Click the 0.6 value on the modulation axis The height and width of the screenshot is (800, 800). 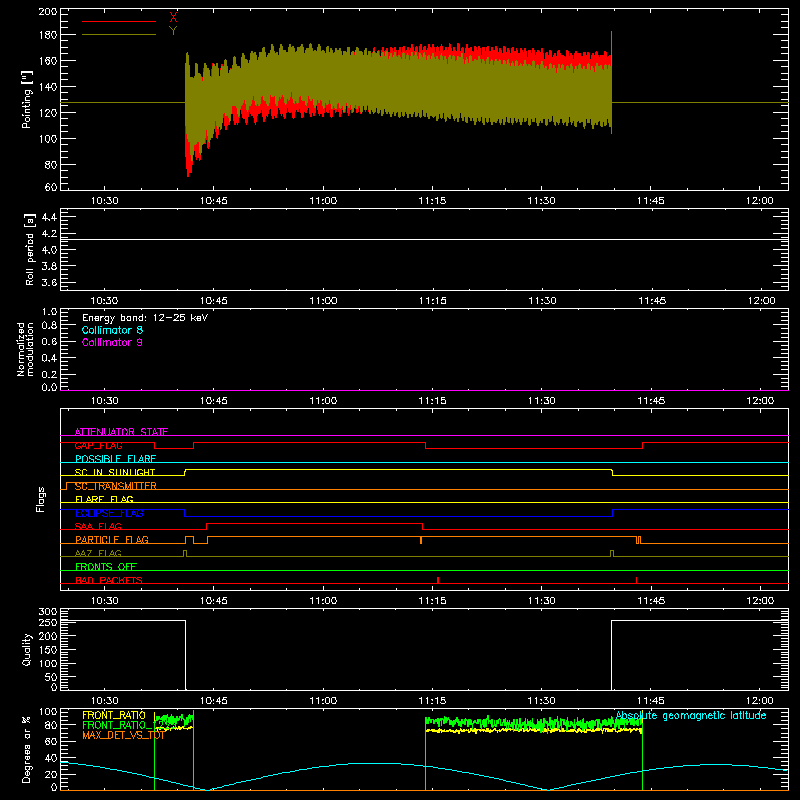pyautogui.click(x=49, y=341)
